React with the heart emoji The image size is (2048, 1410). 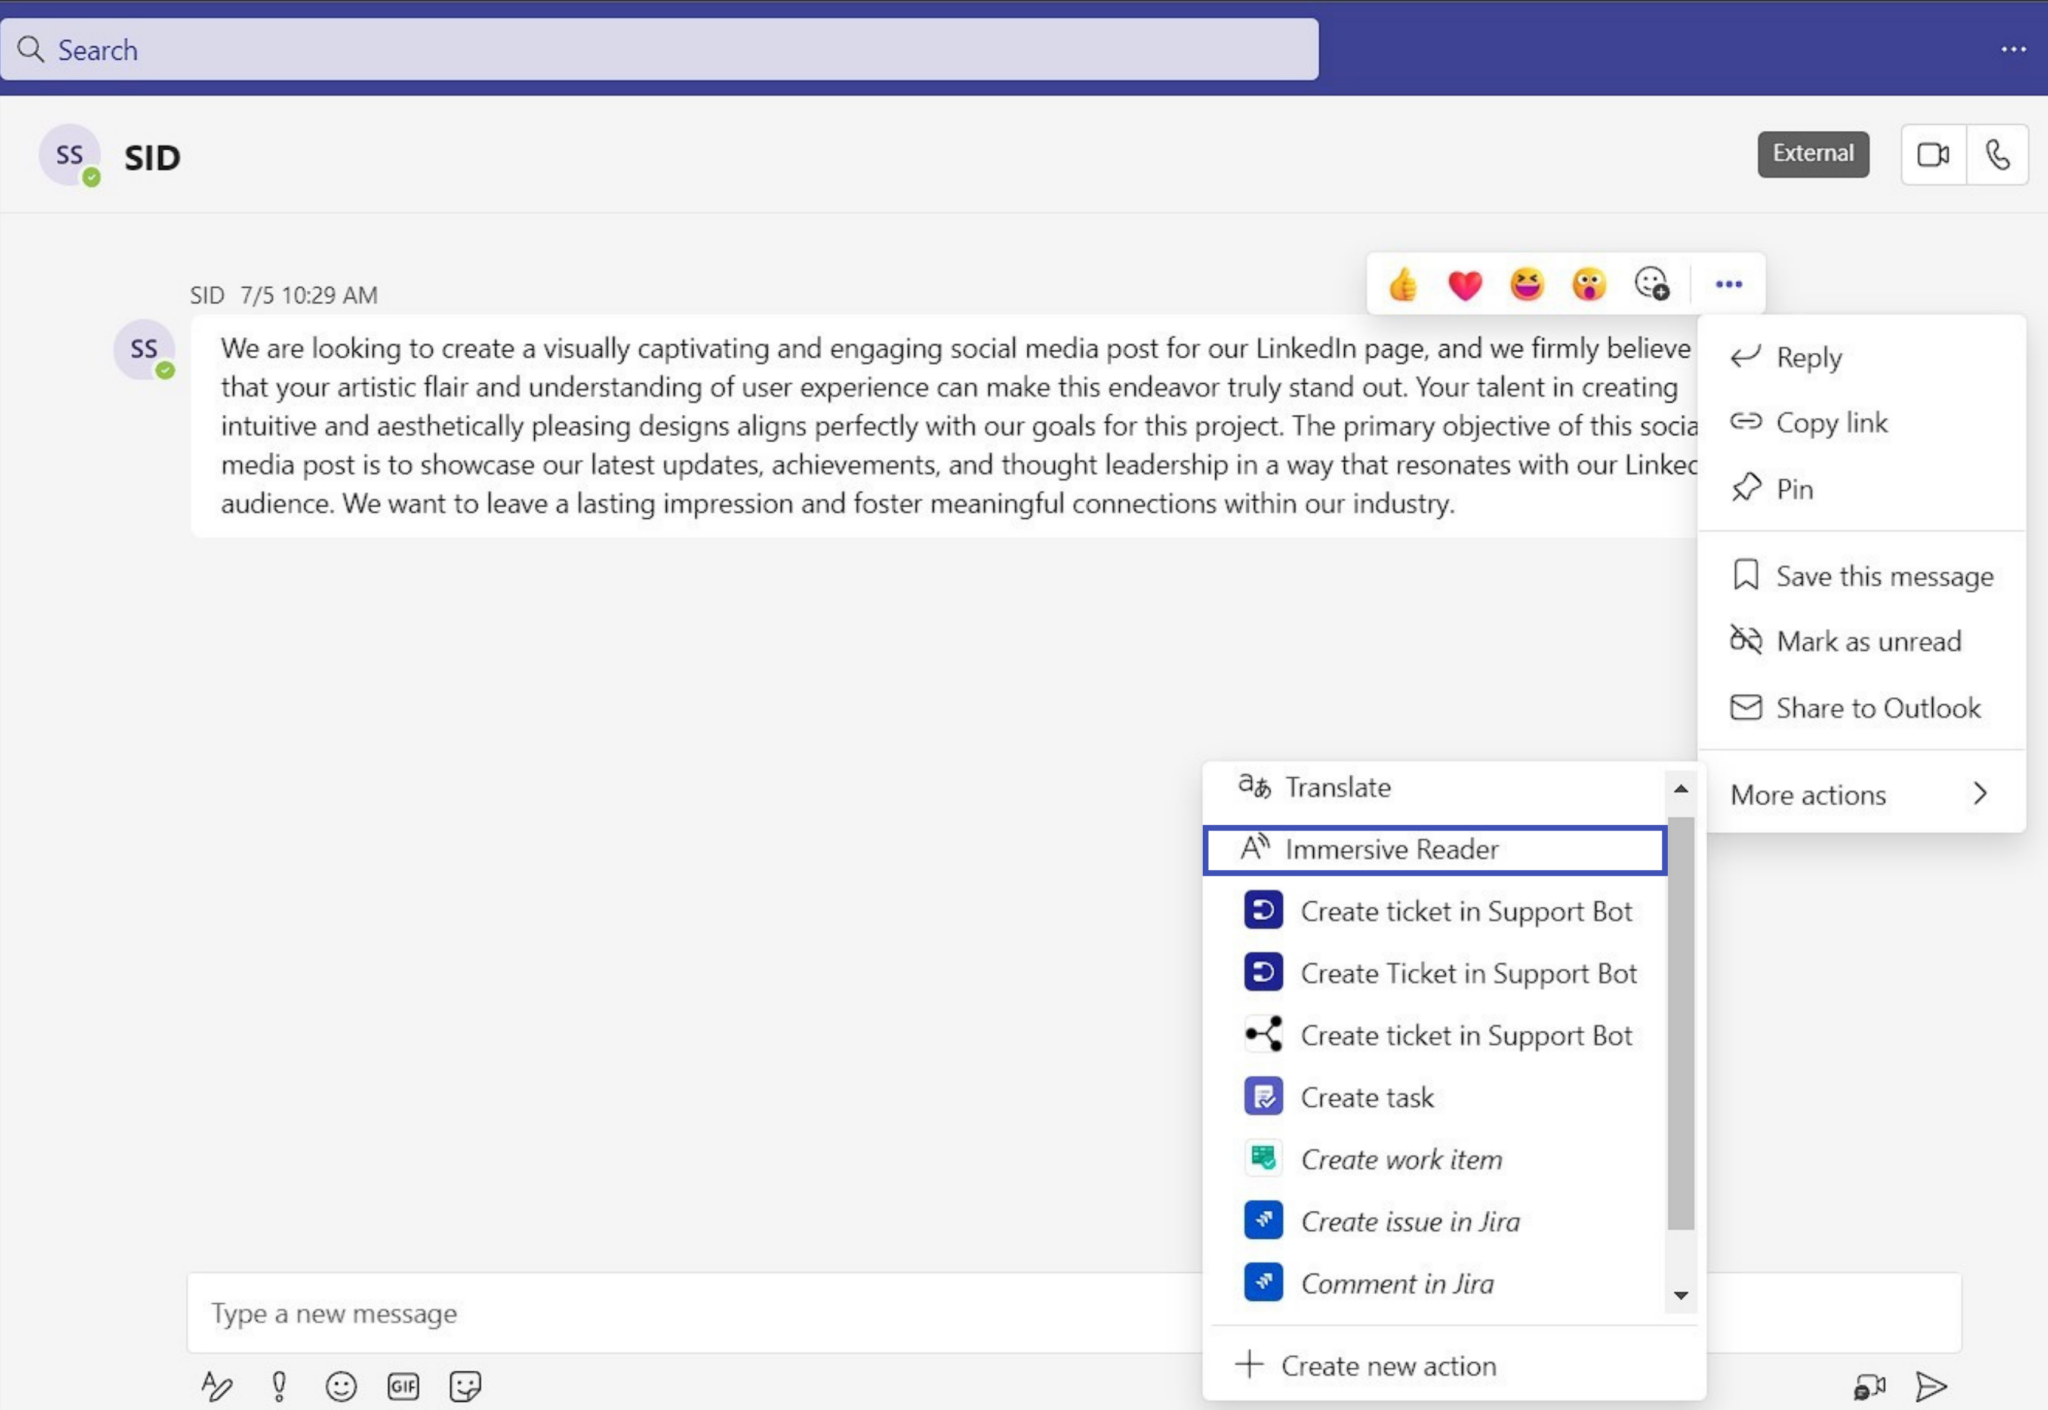[1465, 284]
